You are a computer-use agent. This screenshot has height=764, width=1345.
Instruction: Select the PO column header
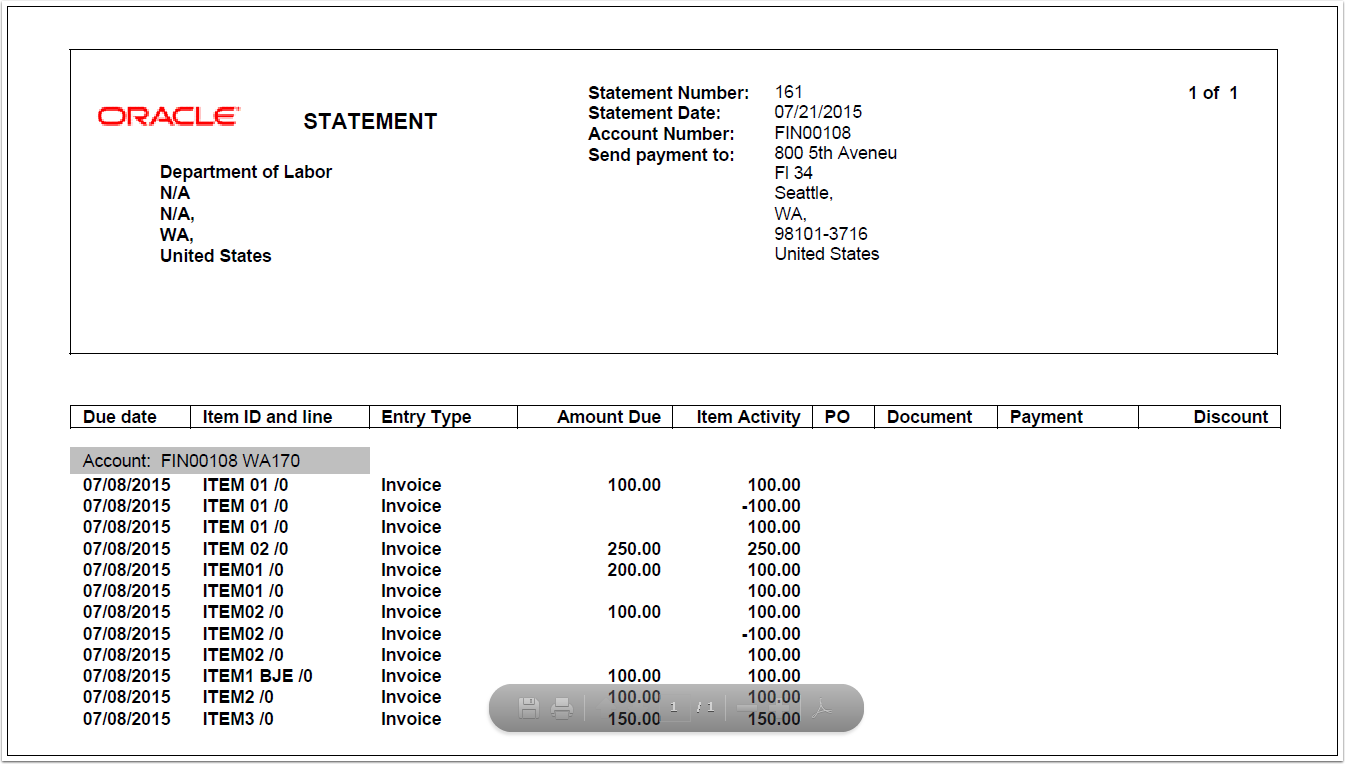coord(844,417)
